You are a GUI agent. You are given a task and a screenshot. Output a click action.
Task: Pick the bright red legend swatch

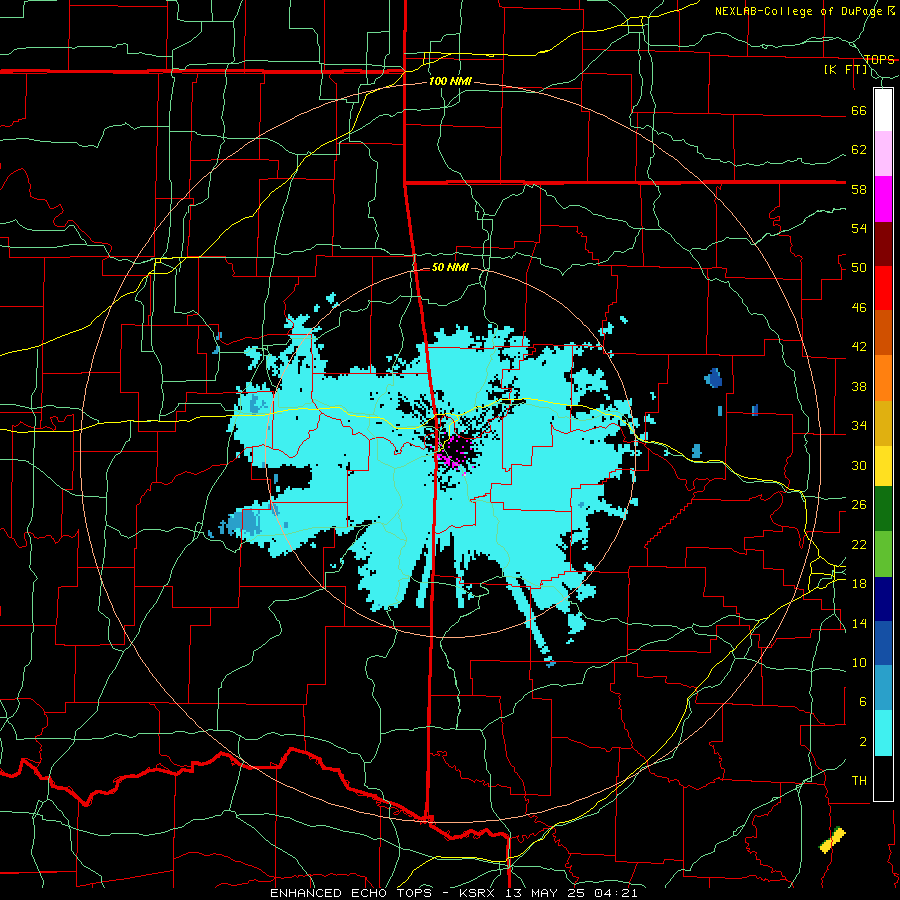coord(883,288)
